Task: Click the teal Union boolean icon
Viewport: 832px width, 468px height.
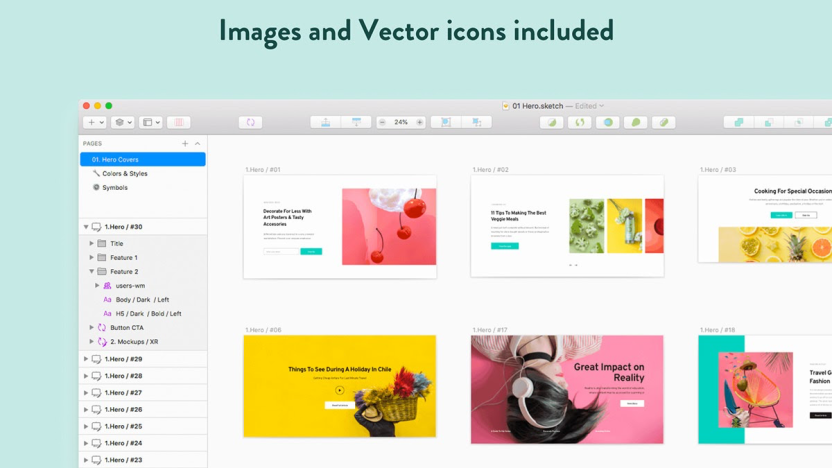Action: (739, 123)
